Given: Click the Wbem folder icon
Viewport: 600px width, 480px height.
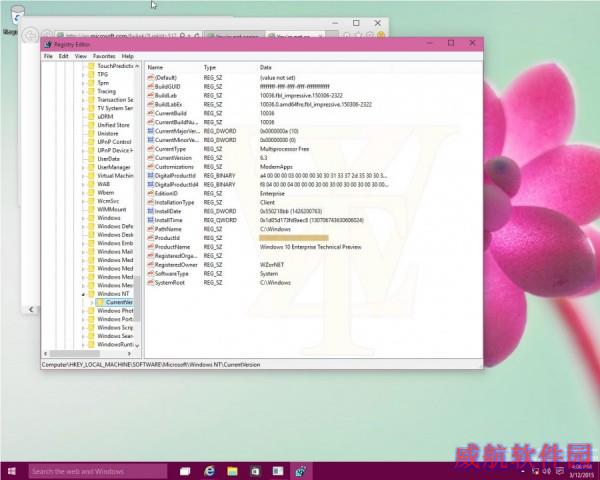Looking at the screenshot, I should [x=91, y=193].
